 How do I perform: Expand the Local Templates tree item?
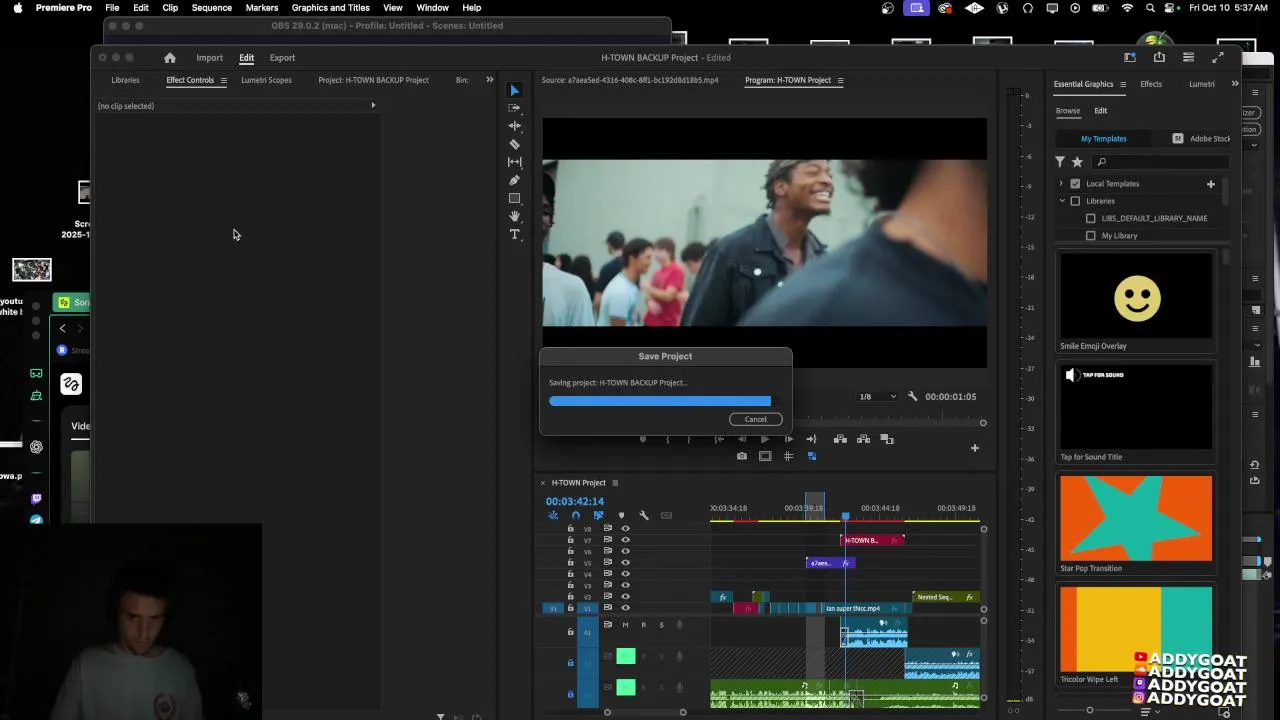[x=1062, y=184]
